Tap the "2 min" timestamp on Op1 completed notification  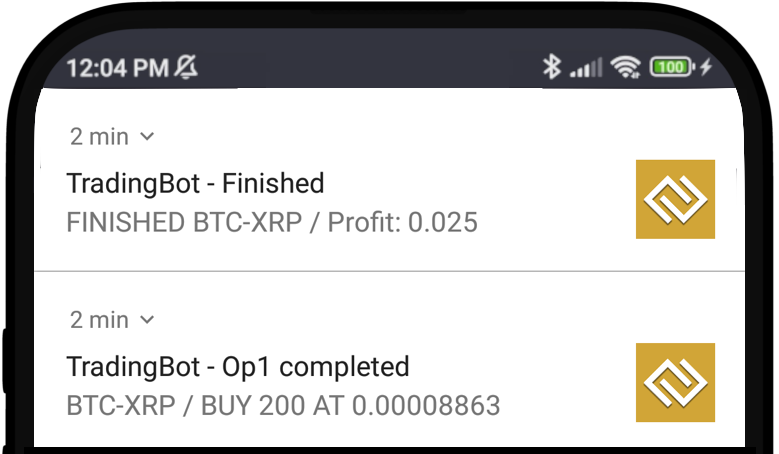point(99,320)
